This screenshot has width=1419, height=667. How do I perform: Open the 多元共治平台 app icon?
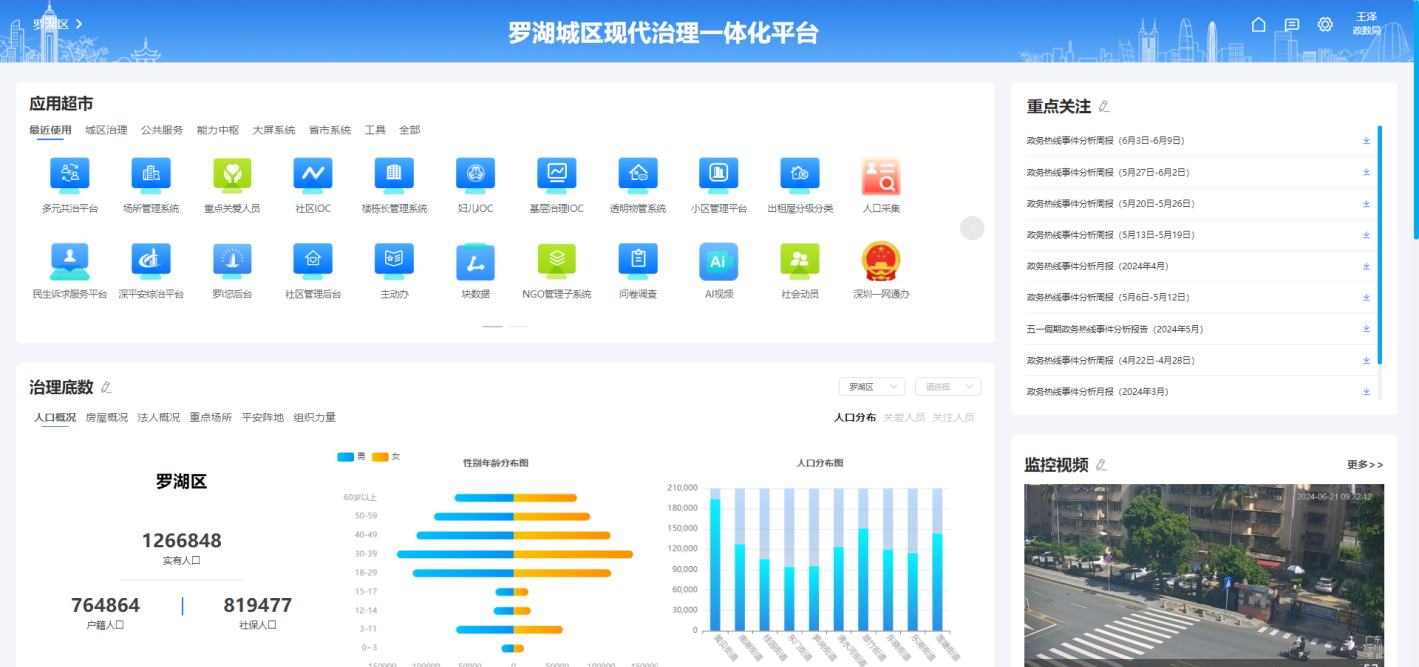coord(69,175)
